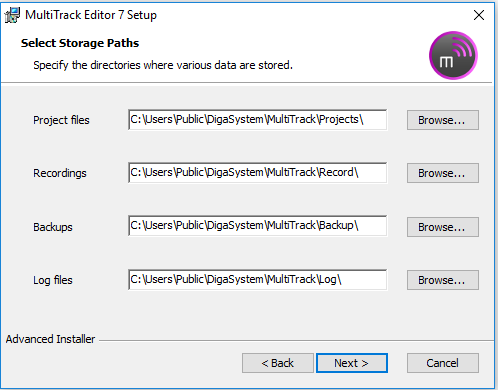The height and width of the screenshot is (390, 498).
Task: Click the Backups label
Action: [53, 227]
